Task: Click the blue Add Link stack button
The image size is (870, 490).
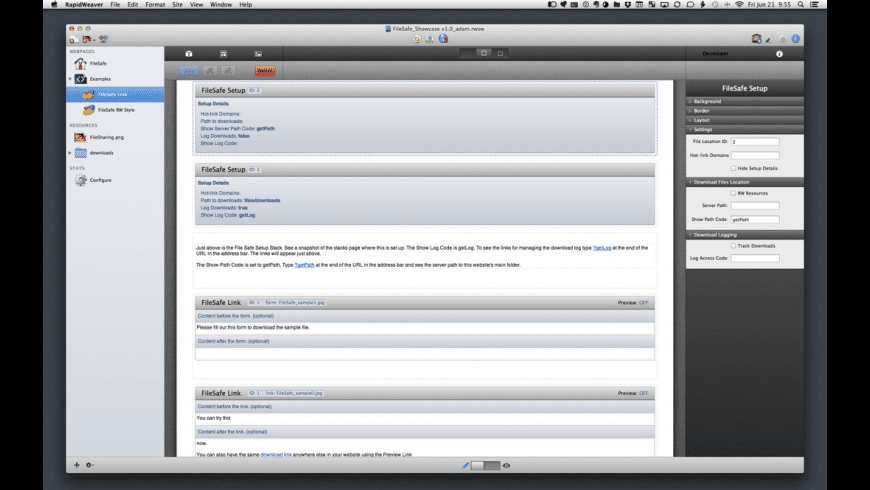Action: pyautogui.click(x=189, y=70)
